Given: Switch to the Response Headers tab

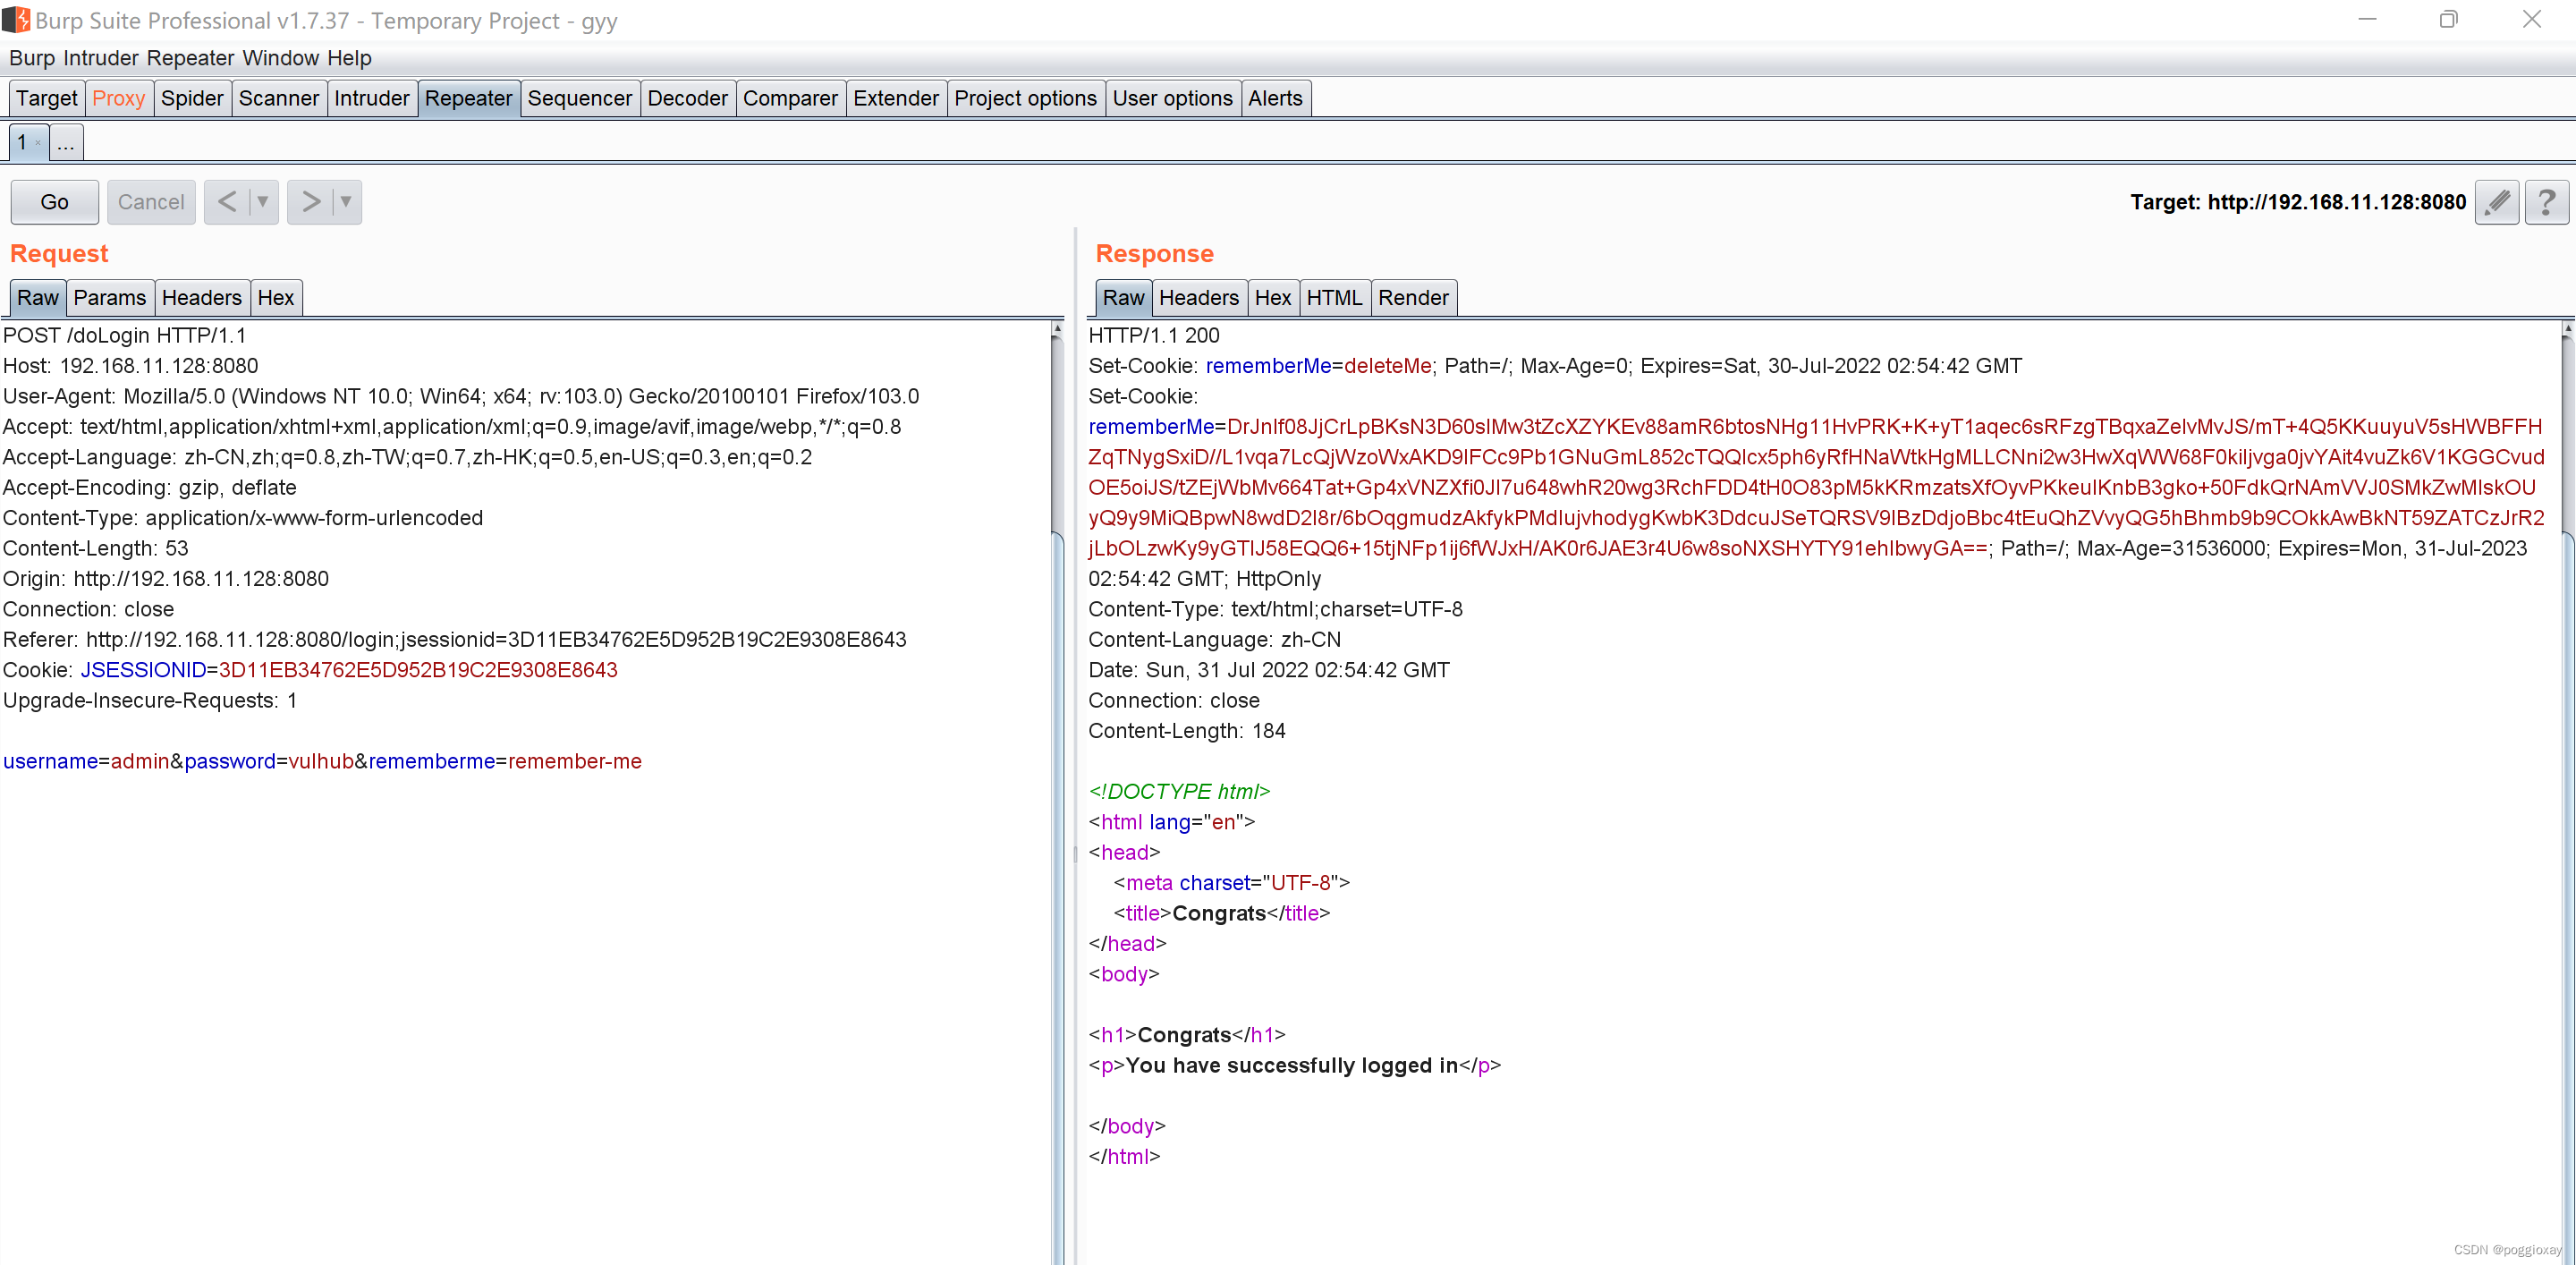Looking at the screenshot, I should [1199, 298].
